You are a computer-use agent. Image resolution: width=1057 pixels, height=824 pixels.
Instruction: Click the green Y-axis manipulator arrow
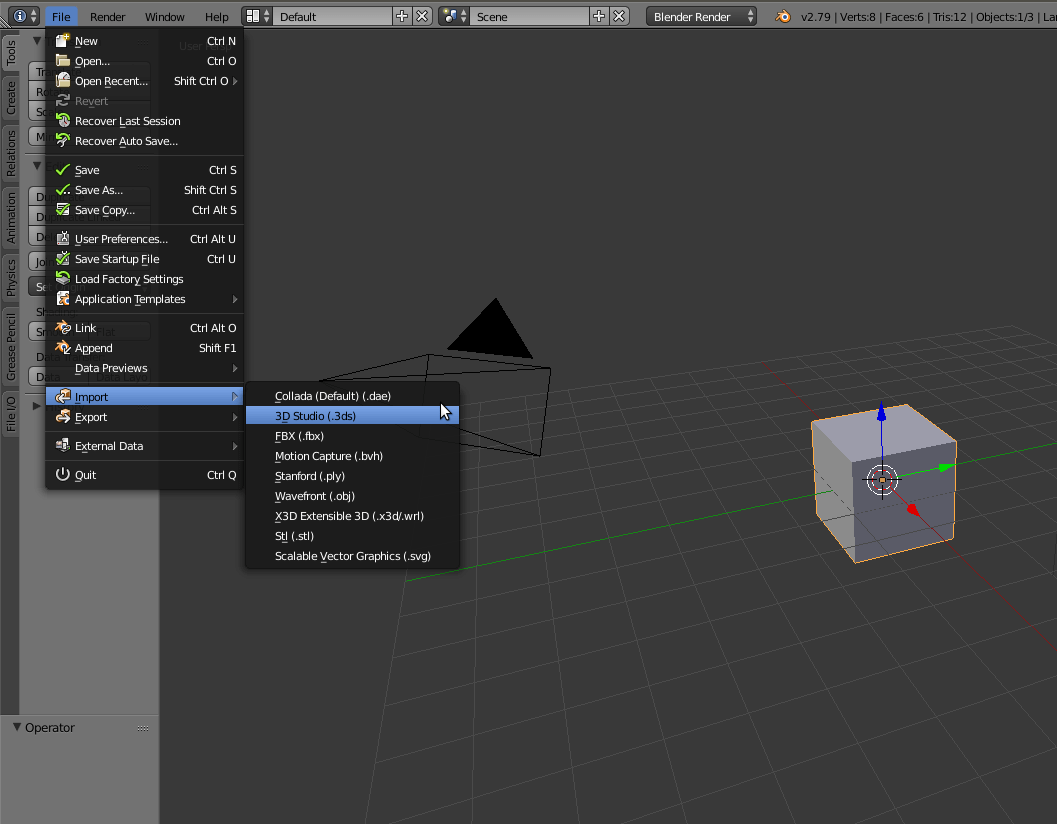pyautogui.click(x=946, y=467)
